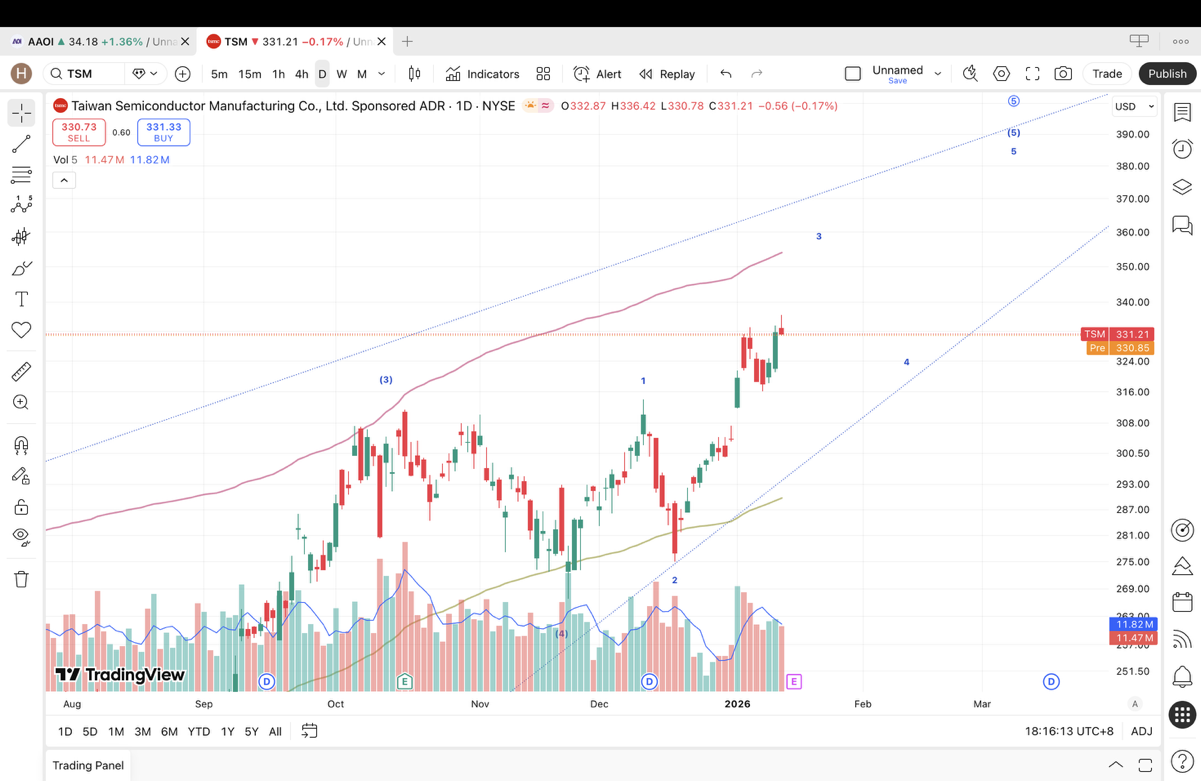This screenshot has width=1201, height=781.
Task: Click the BUY 331.33 button
Action: coord(163,132)
